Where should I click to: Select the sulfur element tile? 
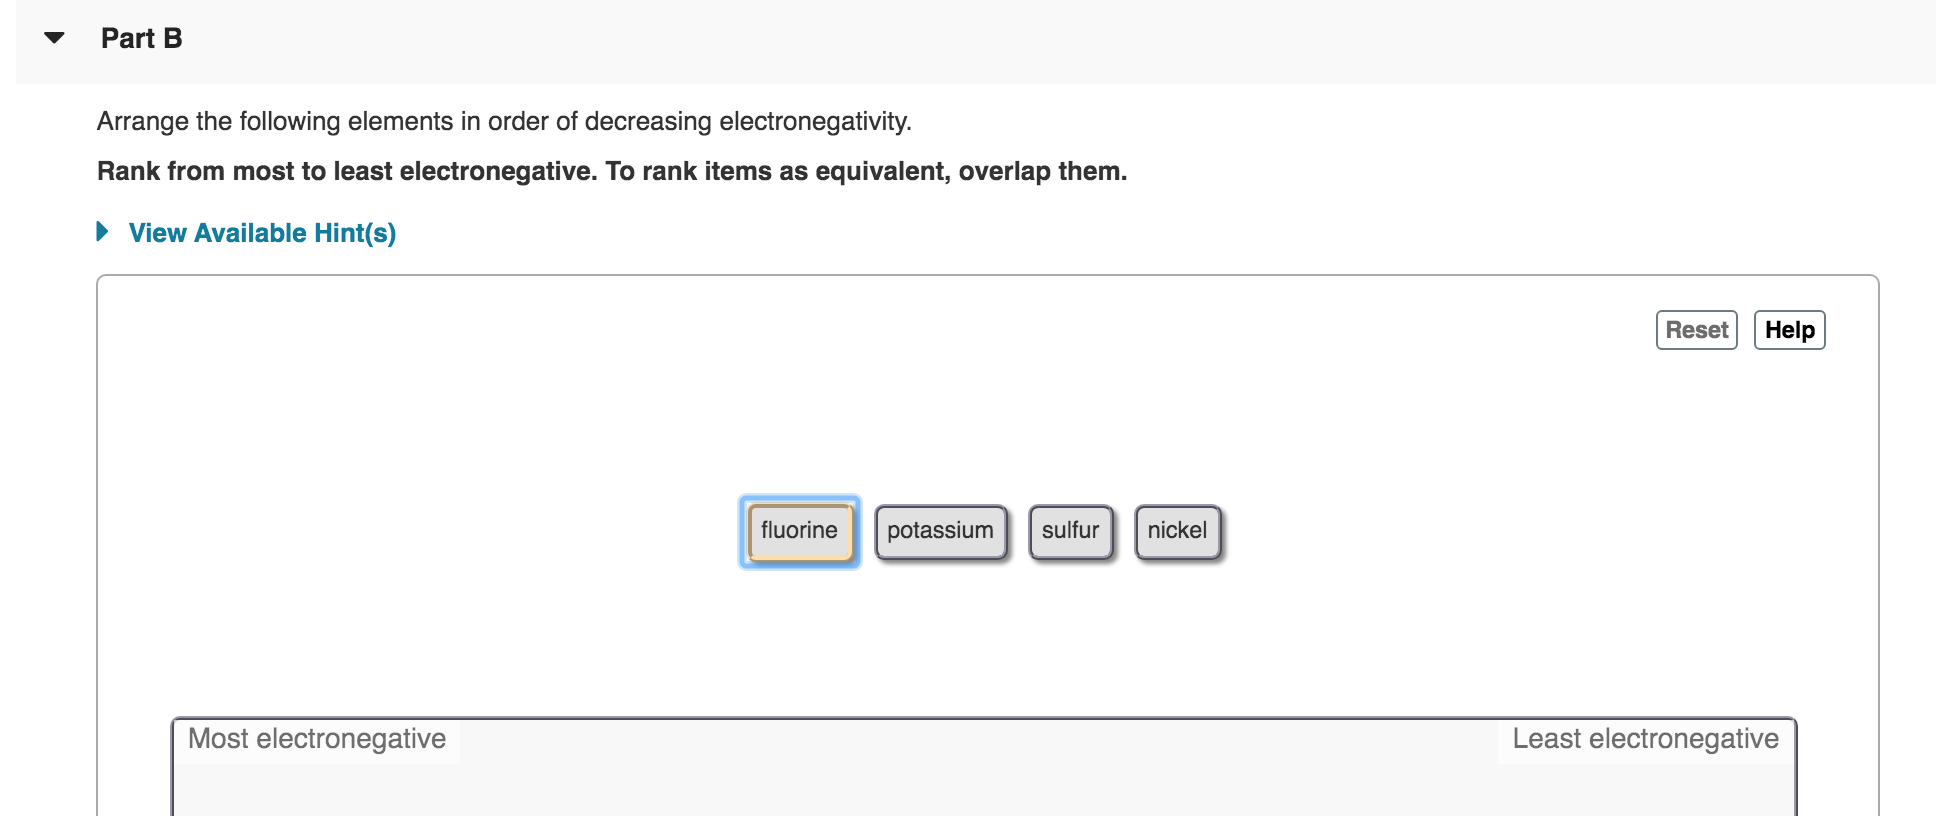pos(1070,531)
